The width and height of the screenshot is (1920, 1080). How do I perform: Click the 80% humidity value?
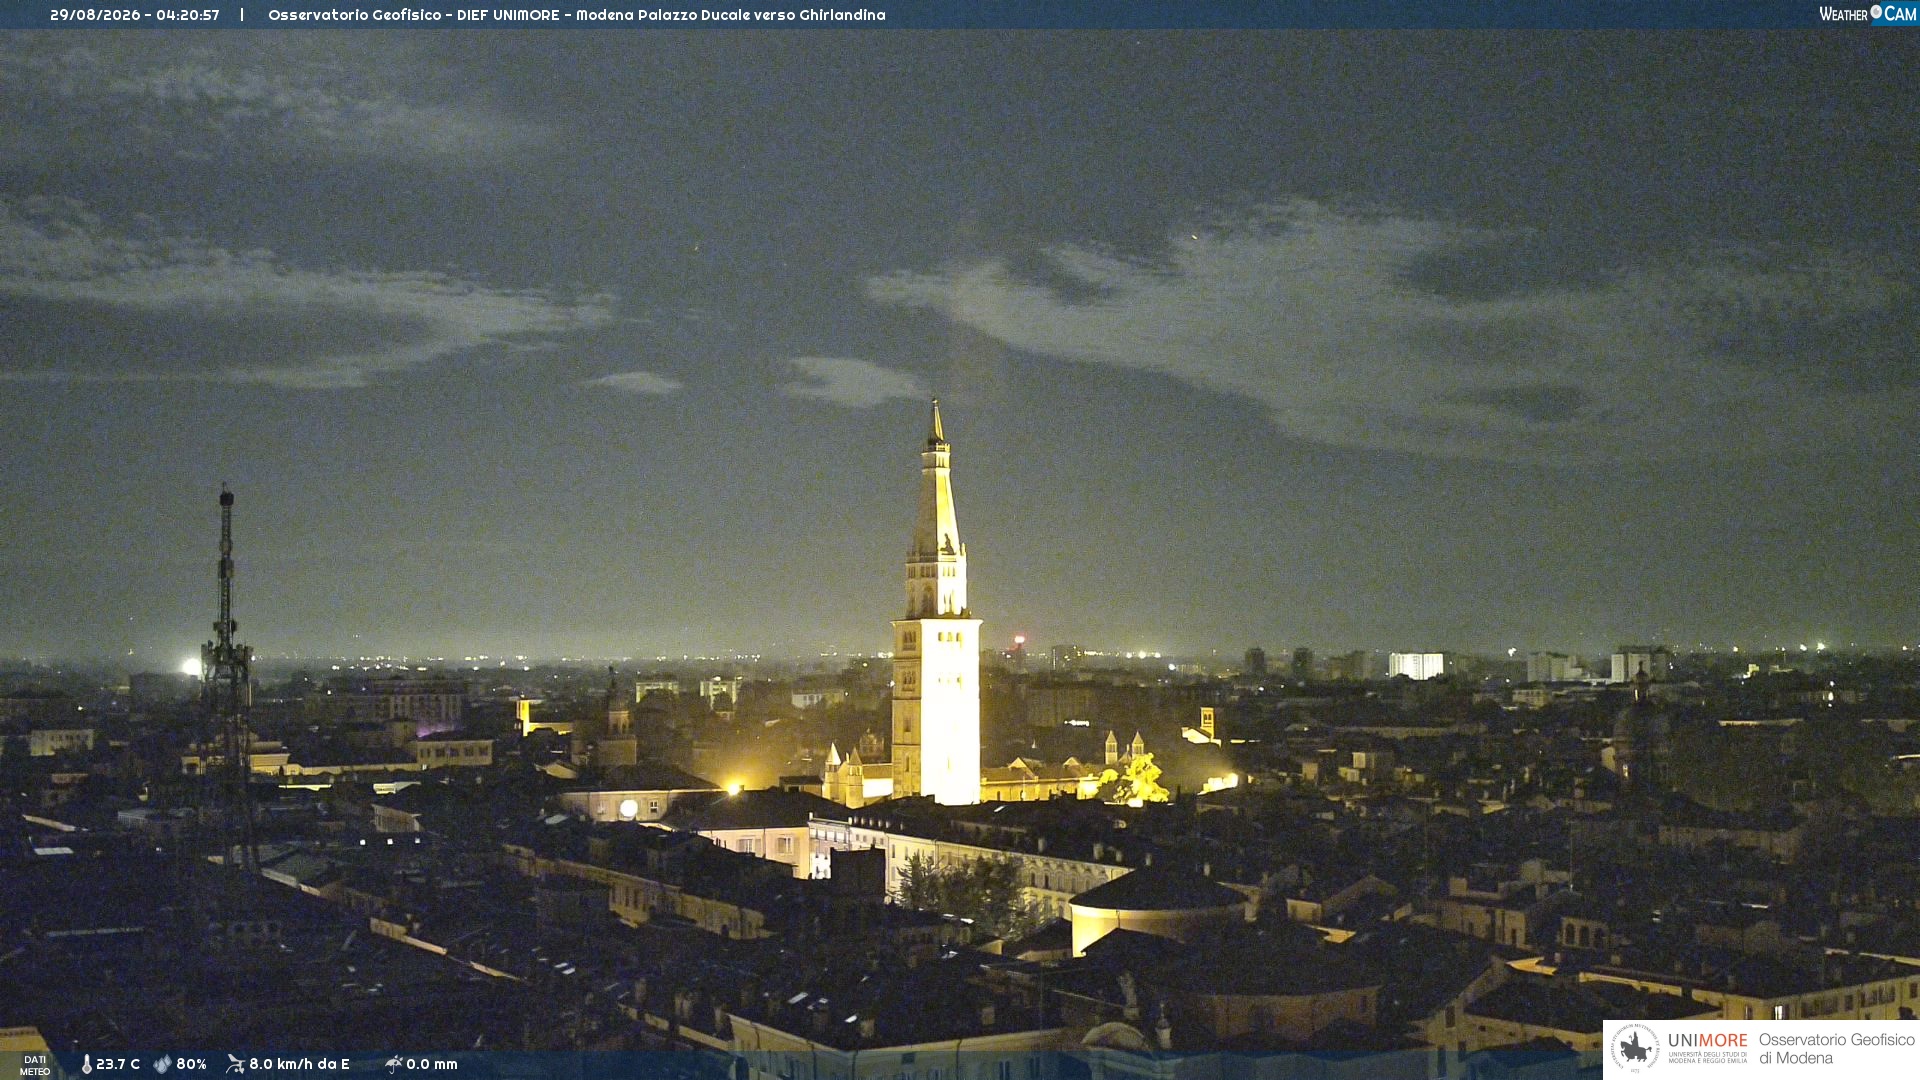[x=191, y=1064]
